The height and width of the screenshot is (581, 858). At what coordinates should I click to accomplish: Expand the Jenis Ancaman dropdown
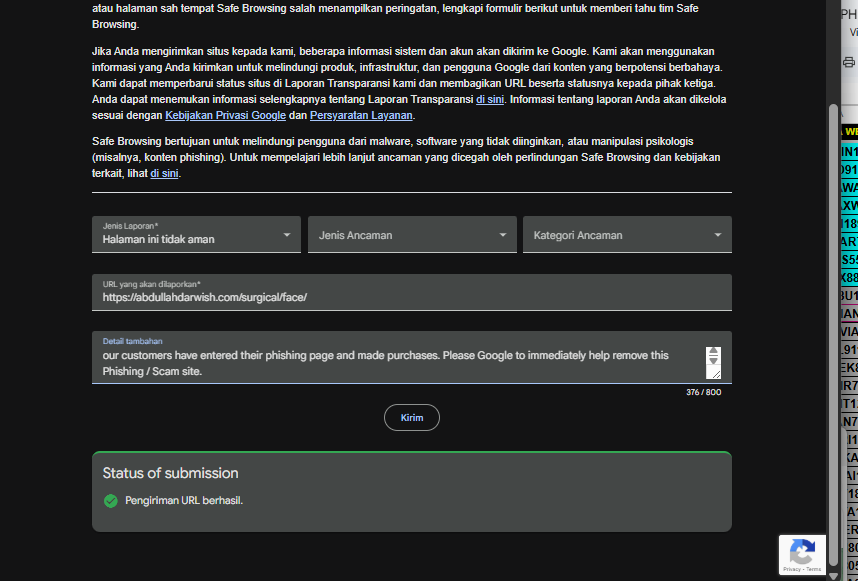(x=412, y=235)
